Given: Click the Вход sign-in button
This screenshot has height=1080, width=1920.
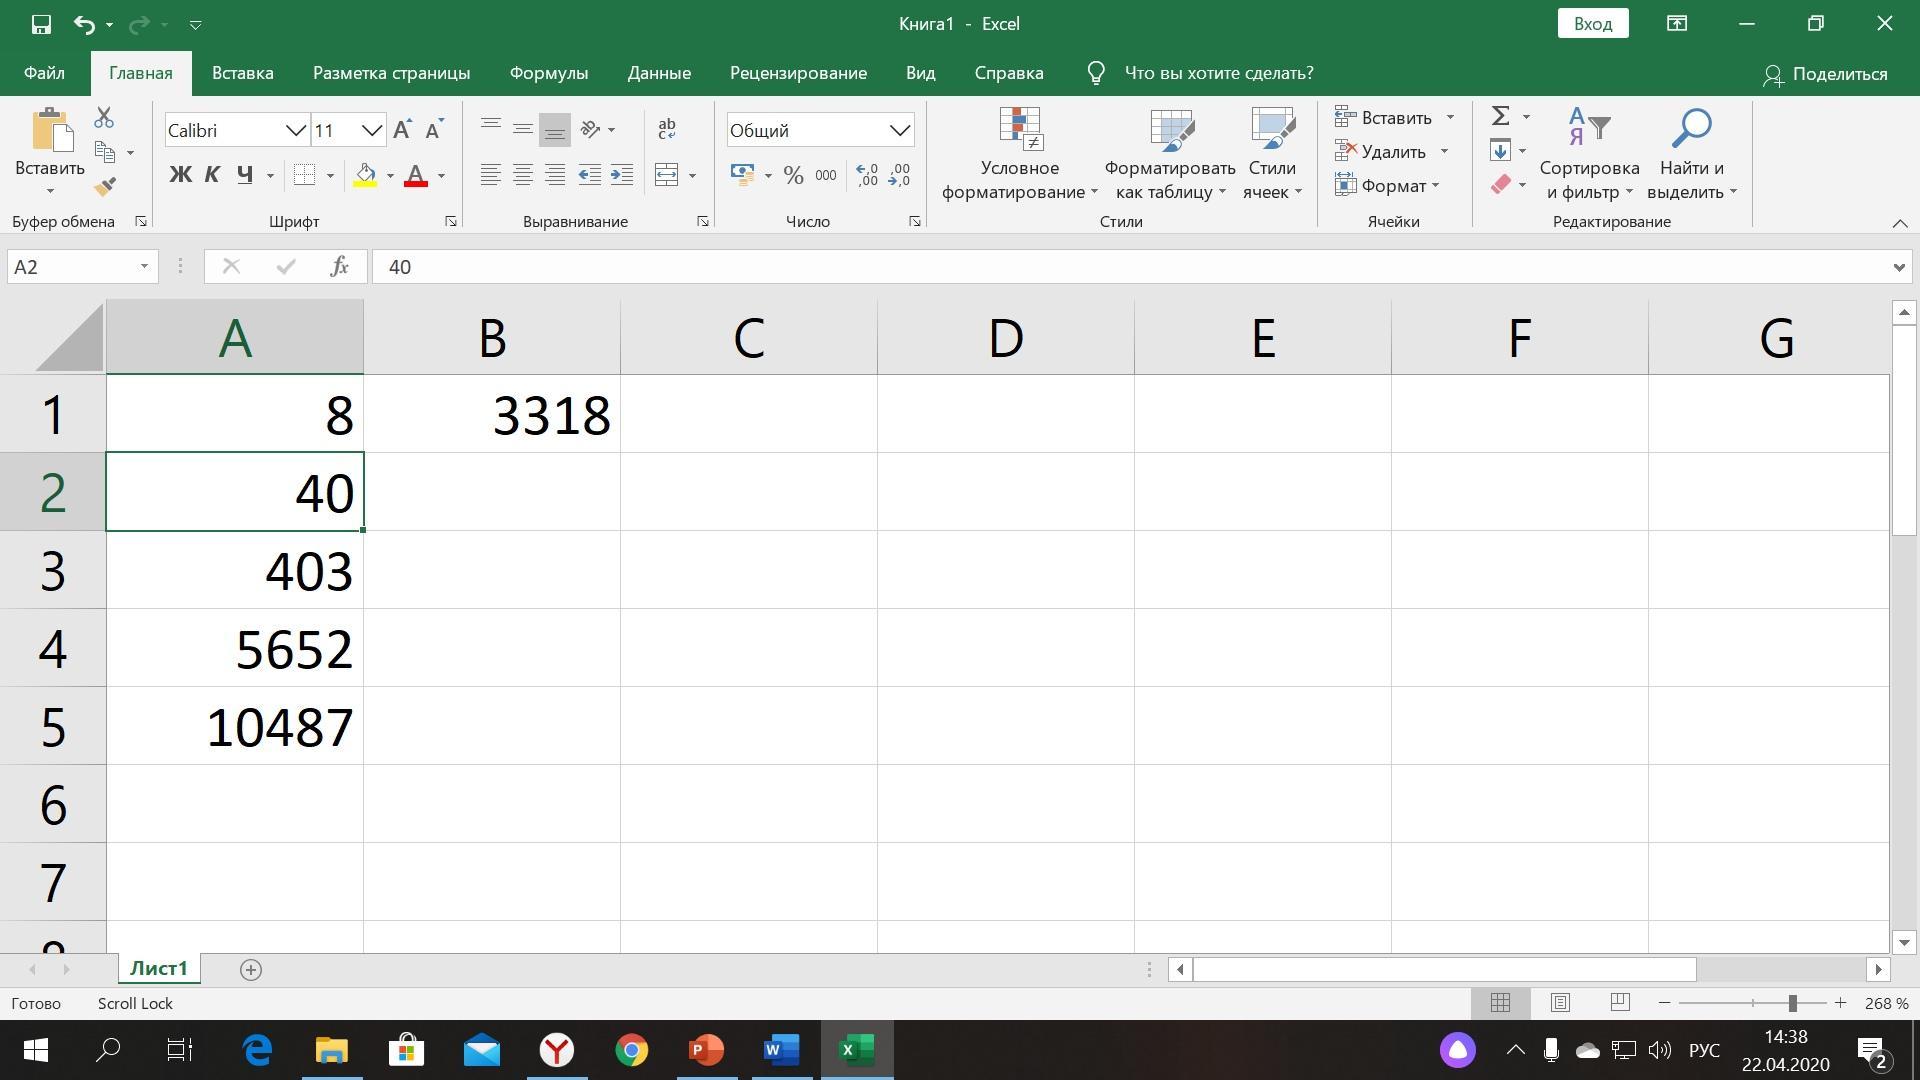Looking at the screenshot, I should tap(1592, 24).
